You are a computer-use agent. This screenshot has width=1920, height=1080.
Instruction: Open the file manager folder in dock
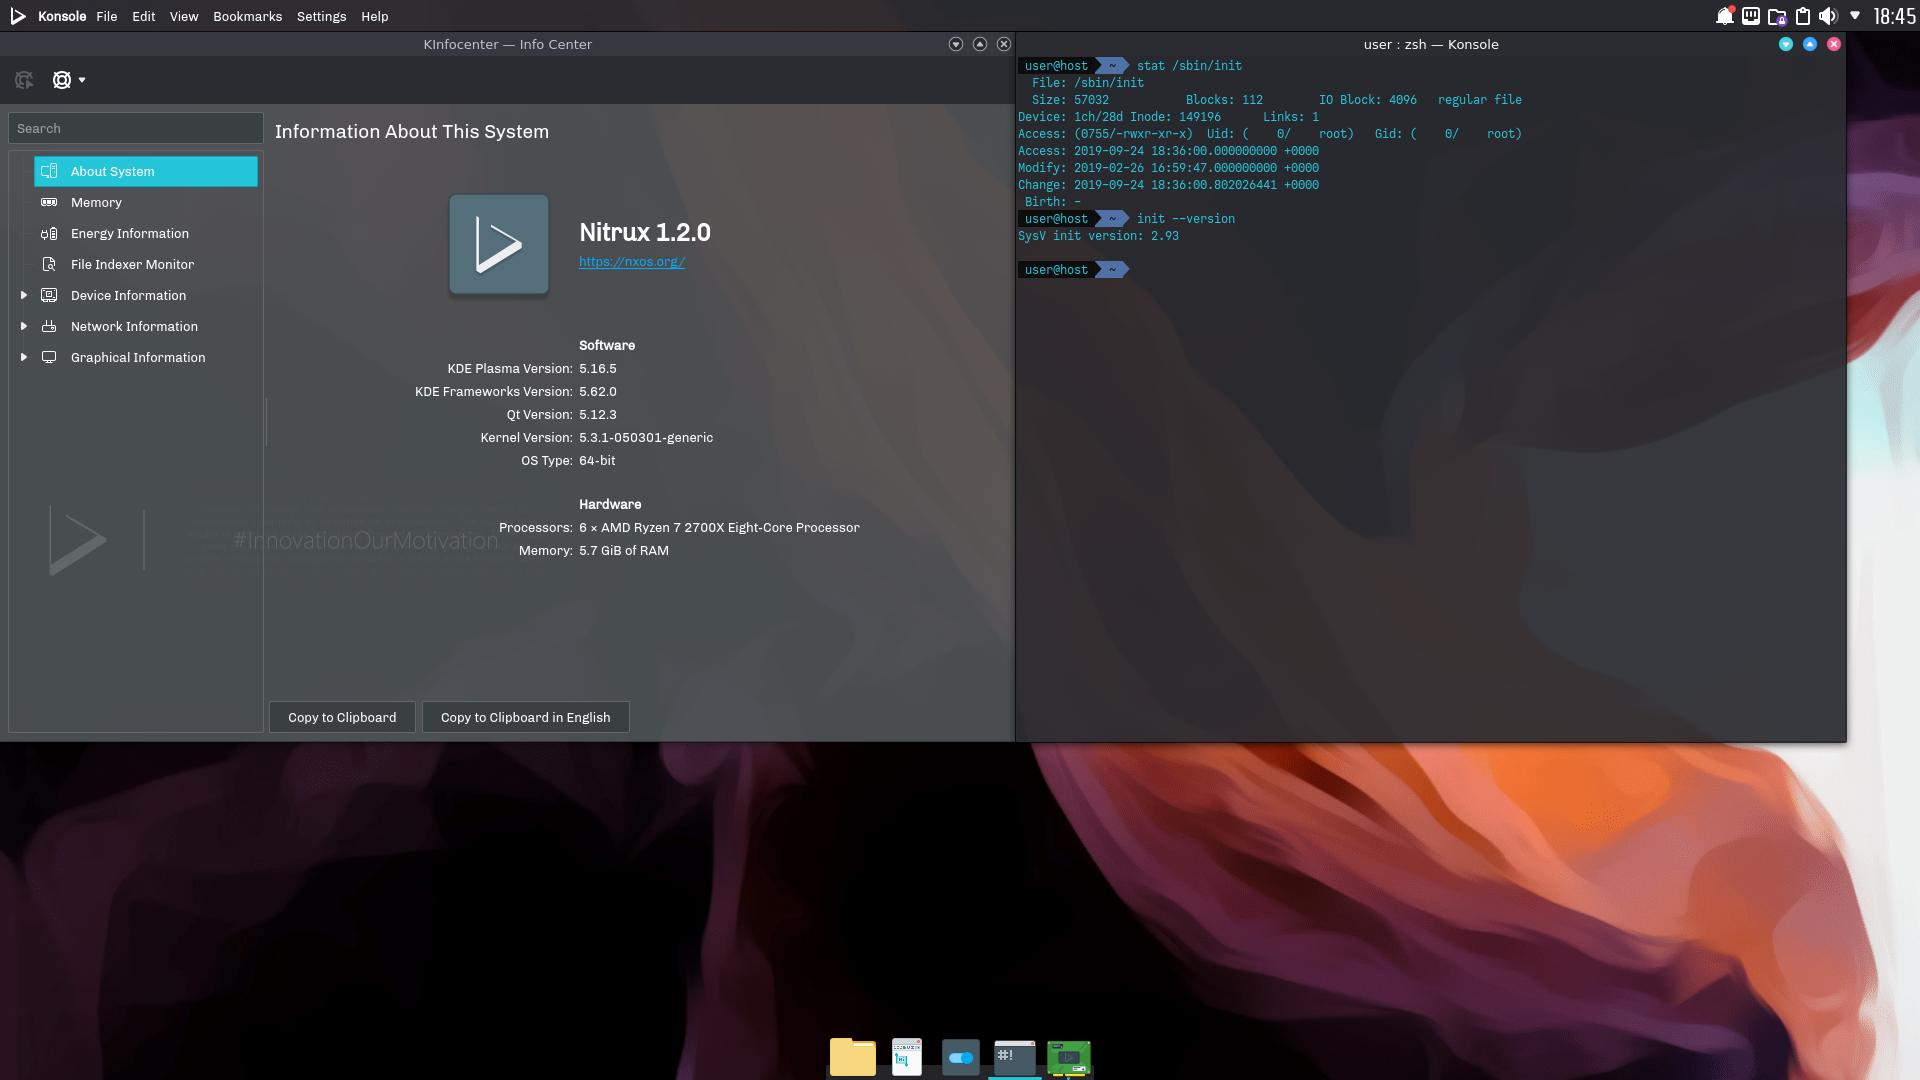[x=853, y=1056]
